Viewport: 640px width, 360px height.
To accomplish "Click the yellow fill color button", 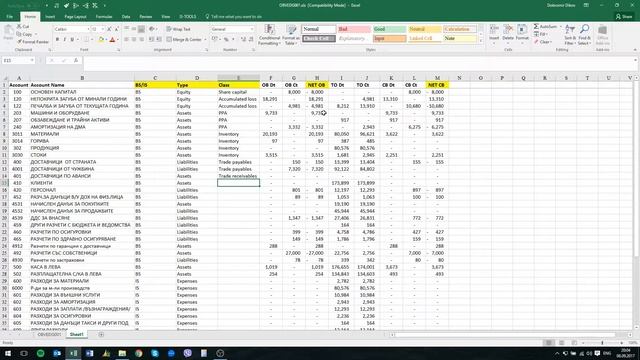I will pos(101,40).
